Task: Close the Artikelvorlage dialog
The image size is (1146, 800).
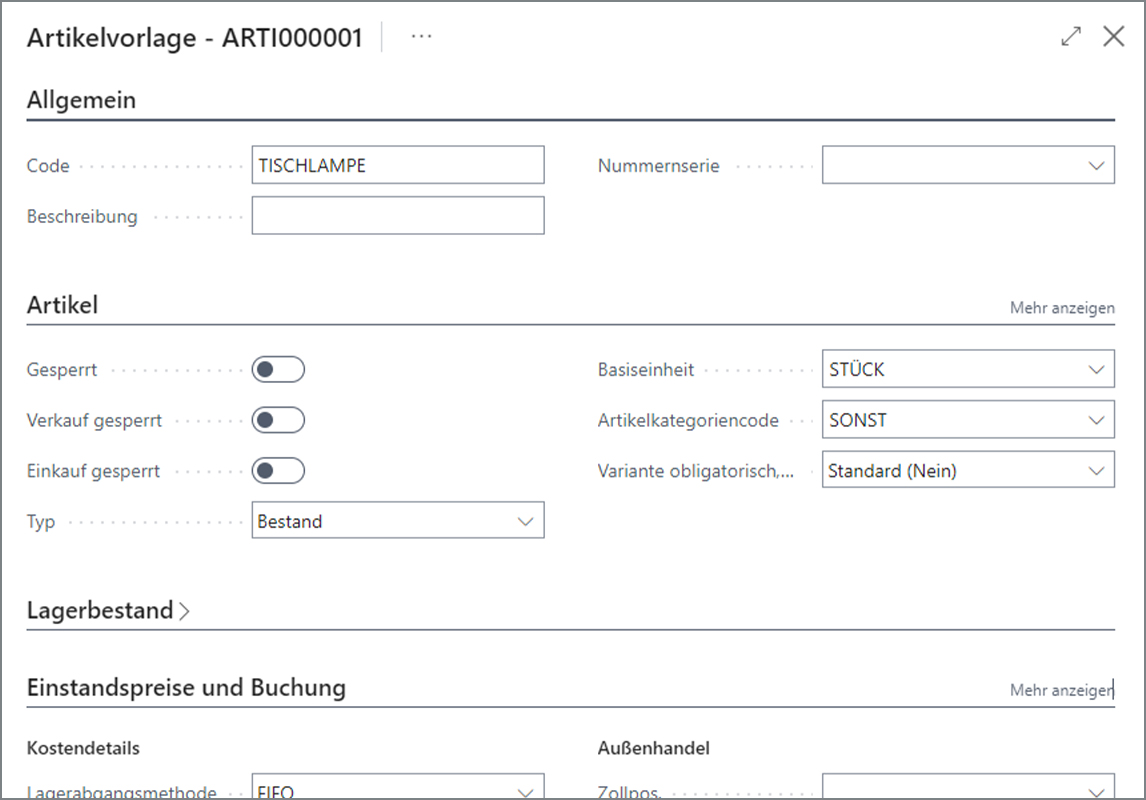Action: (x=1113, y=37)
